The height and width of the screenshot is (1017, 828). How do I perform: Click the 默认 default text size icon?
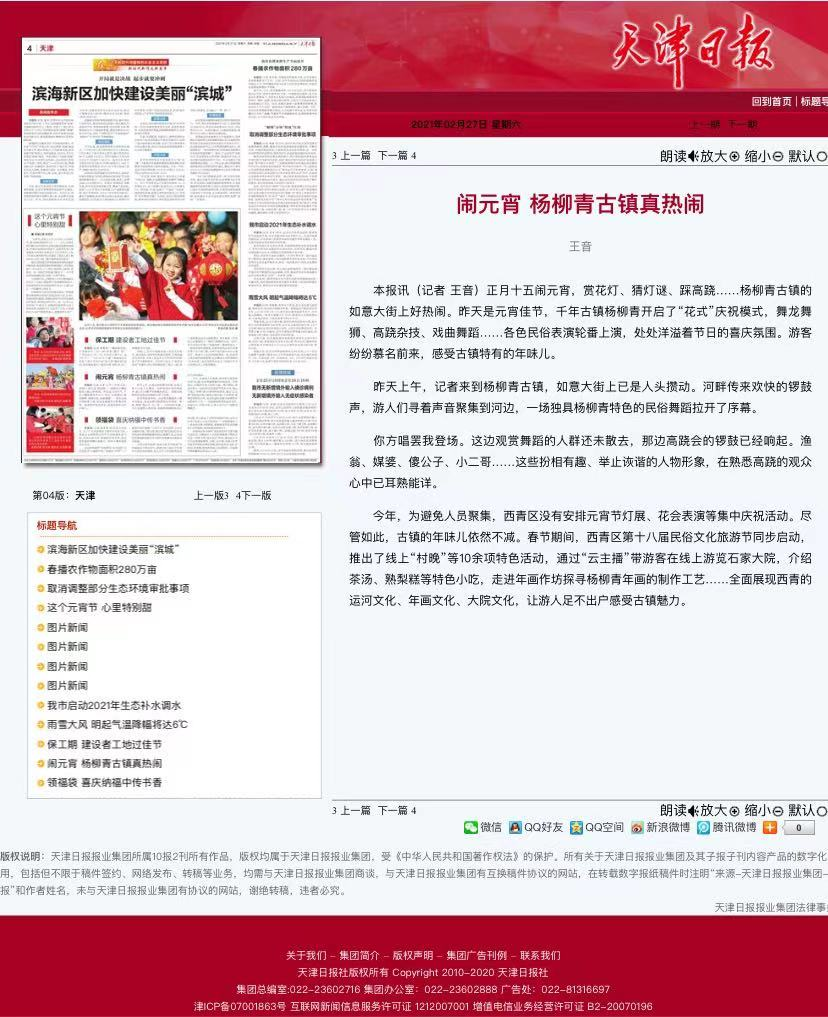(x=820, y=157)
